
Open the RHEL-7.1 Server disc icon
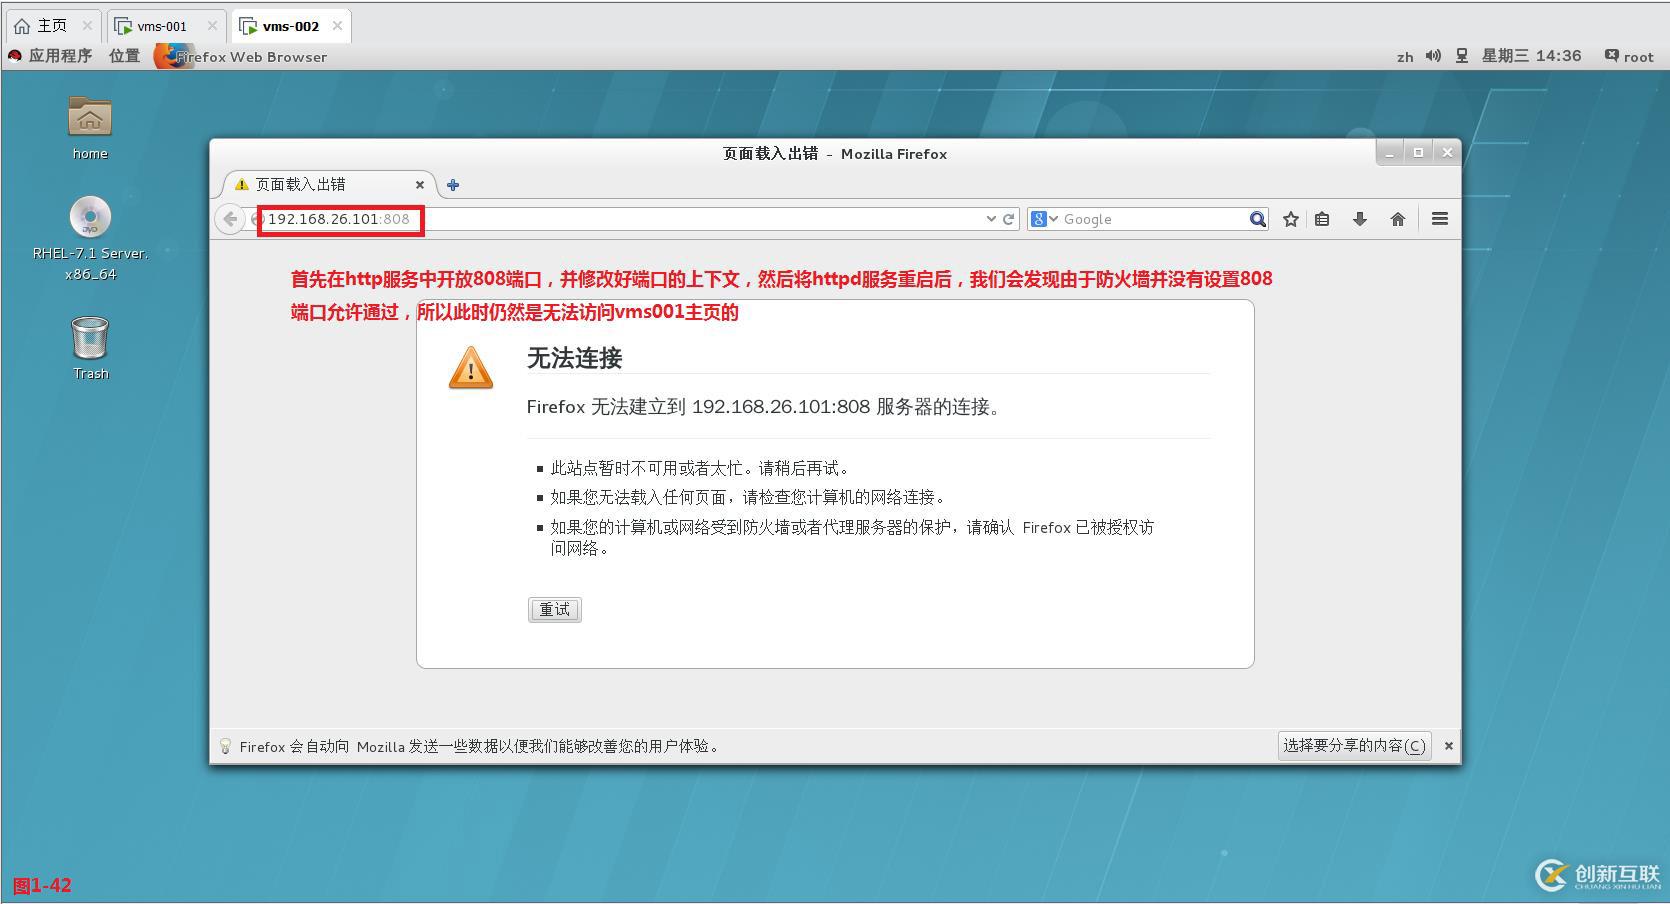[x=89, y=218]
